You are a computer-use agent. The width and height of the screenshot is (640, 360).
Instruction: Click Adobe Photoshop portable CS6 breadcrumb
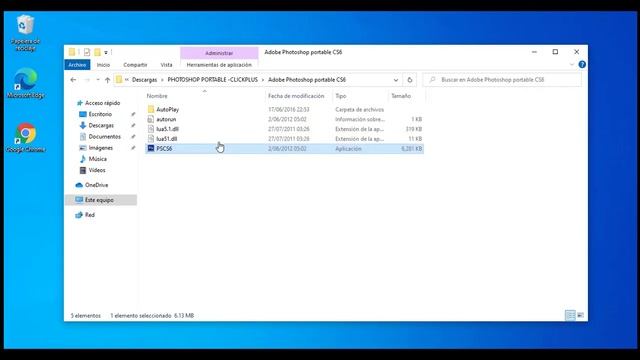(x=307, y=80)
